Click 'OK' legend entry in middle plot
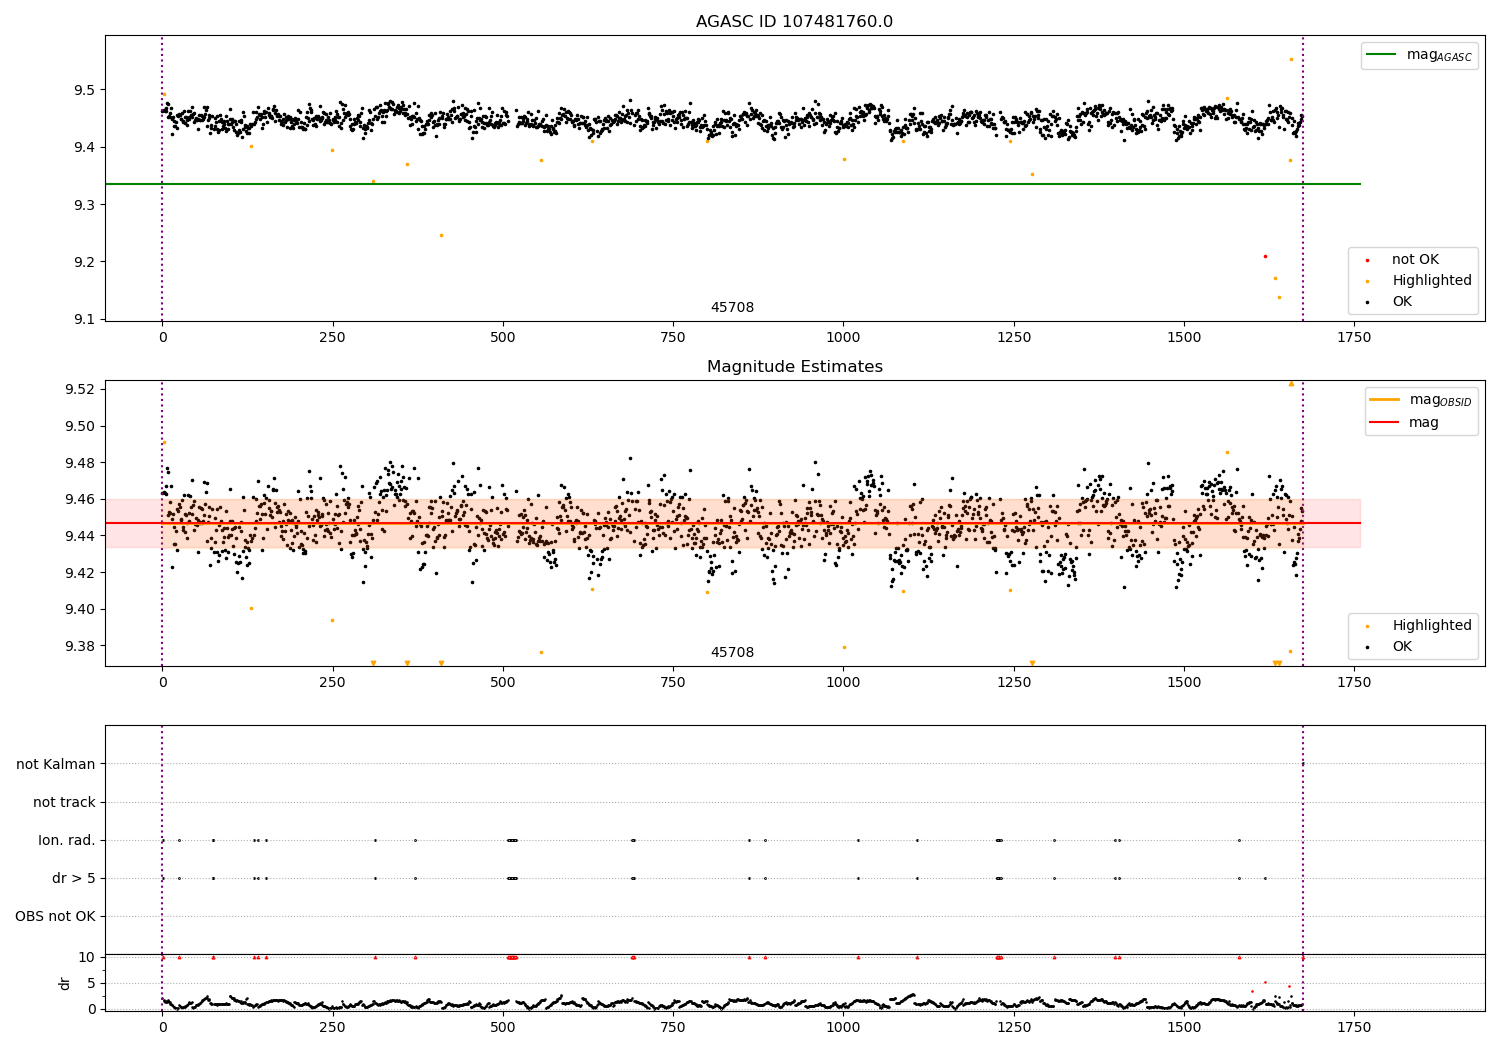The width and height of the screenshot is (1500, 1050). click(1389, 647)
